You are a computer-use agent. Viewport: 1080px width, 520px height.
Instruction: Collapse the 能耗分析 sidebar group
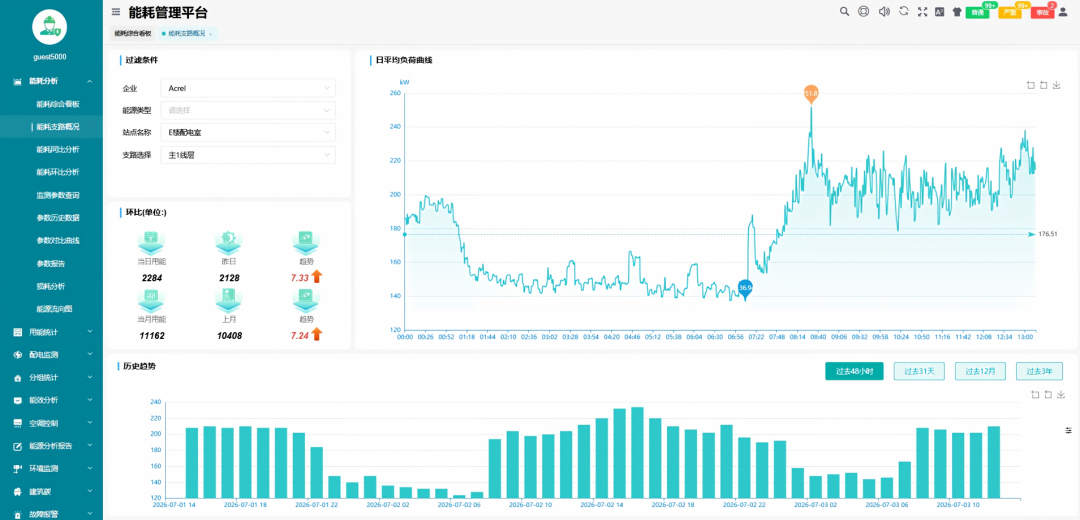click(52, 81)
